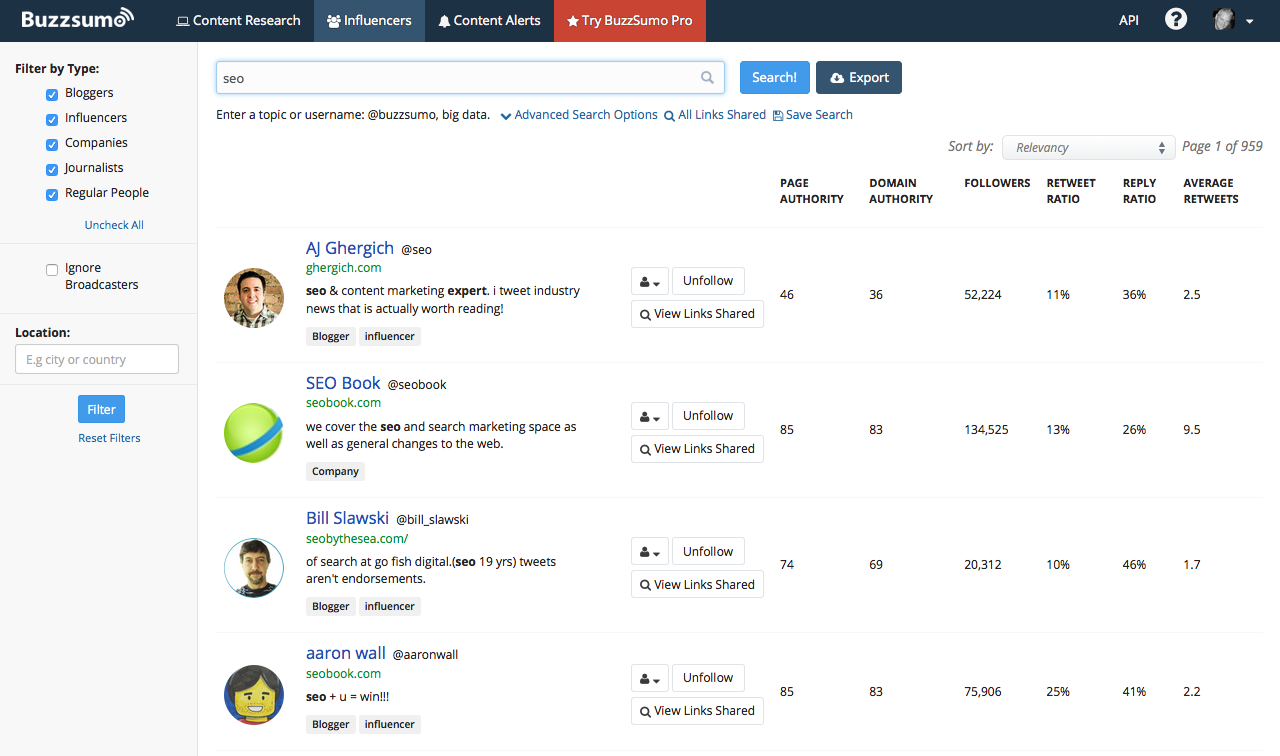The height and width of the screenshot is (756, 1280).
Task: Open SEO Book profile name link
Action: click(x=343, y=383)
